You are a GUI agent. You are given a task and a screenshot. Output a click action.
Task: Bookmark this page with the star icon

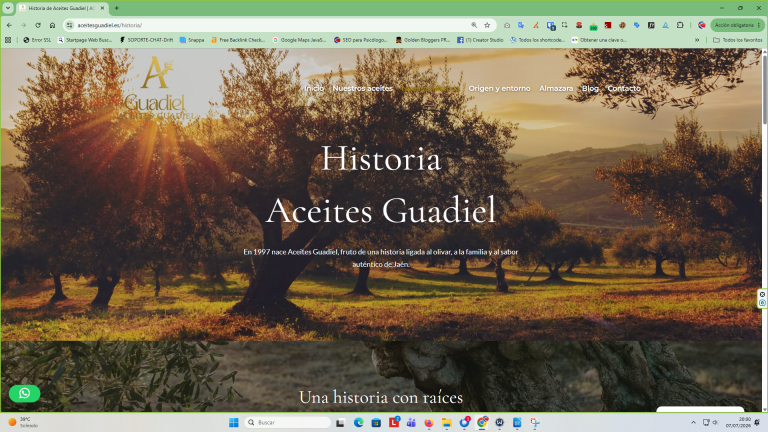point(487,25)
